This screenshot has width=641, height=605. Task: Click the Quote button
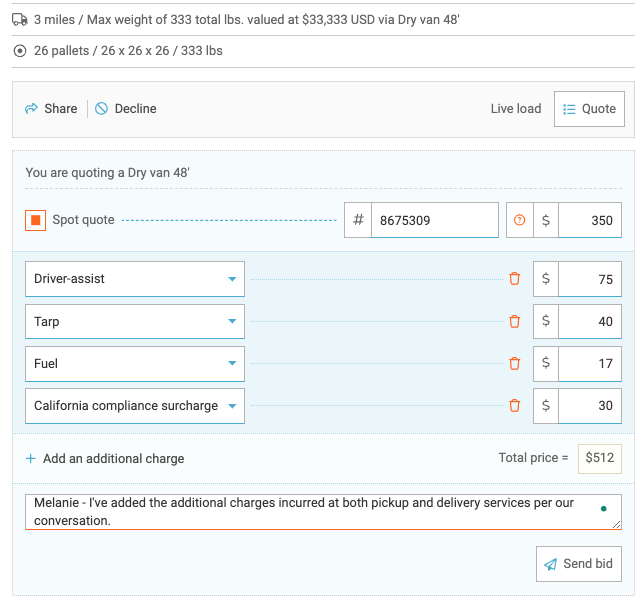pyautogui.click(x=589, y=109)
